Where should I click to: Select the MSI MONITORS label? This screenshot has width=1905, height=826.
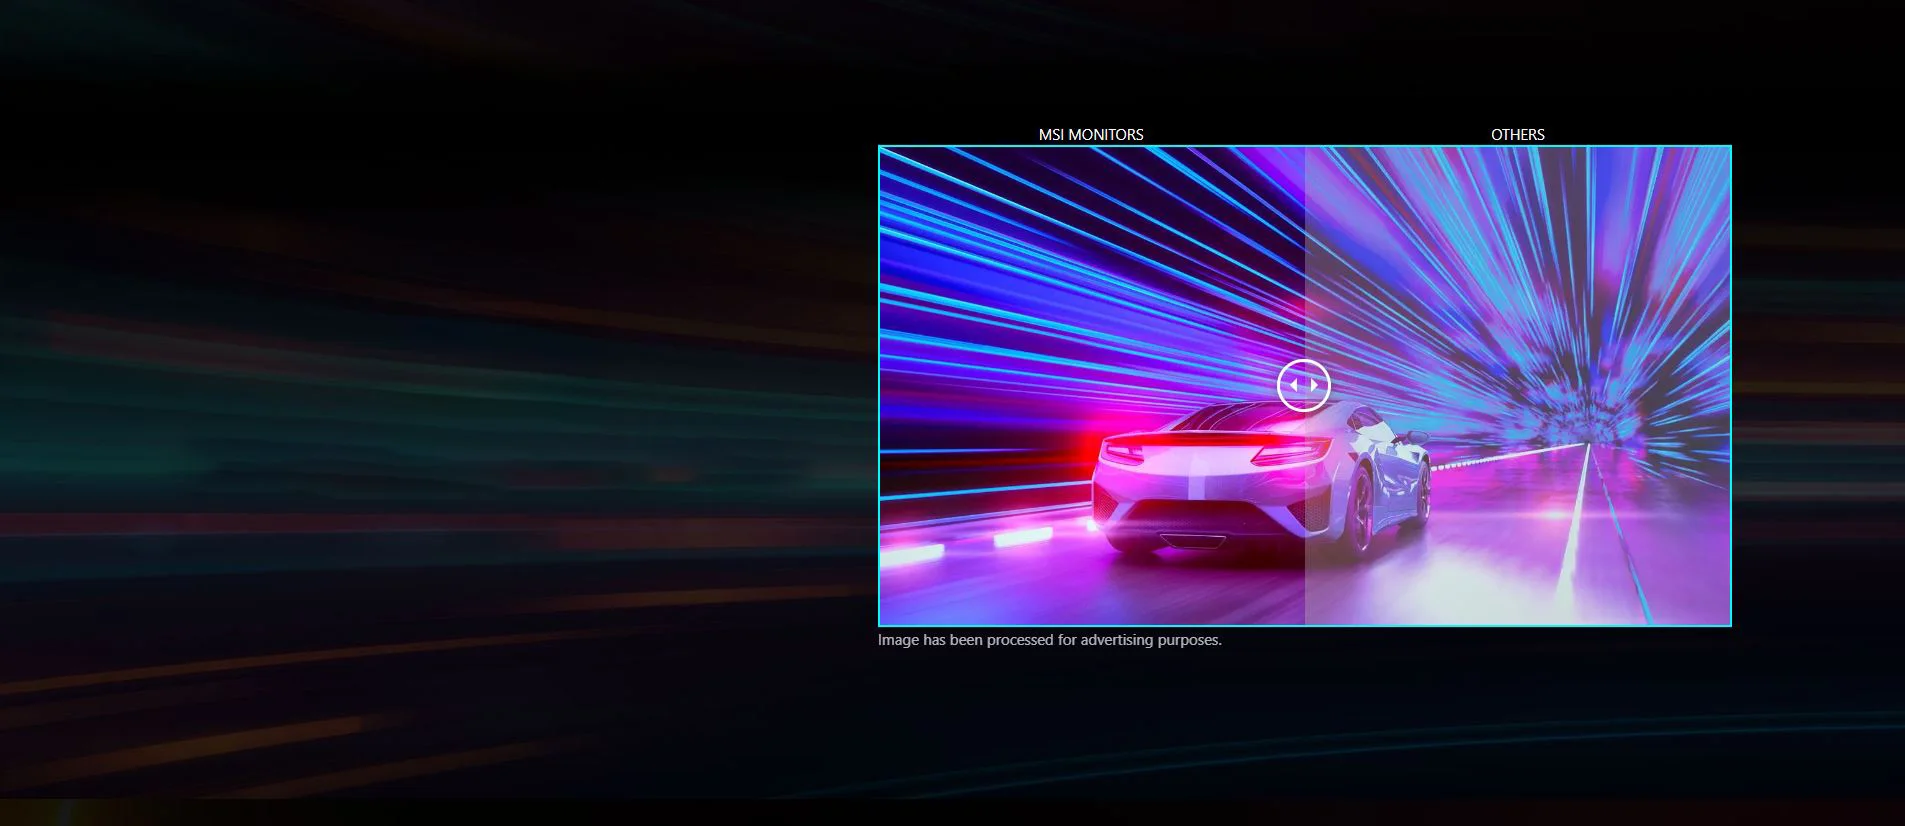(1091, 134)
